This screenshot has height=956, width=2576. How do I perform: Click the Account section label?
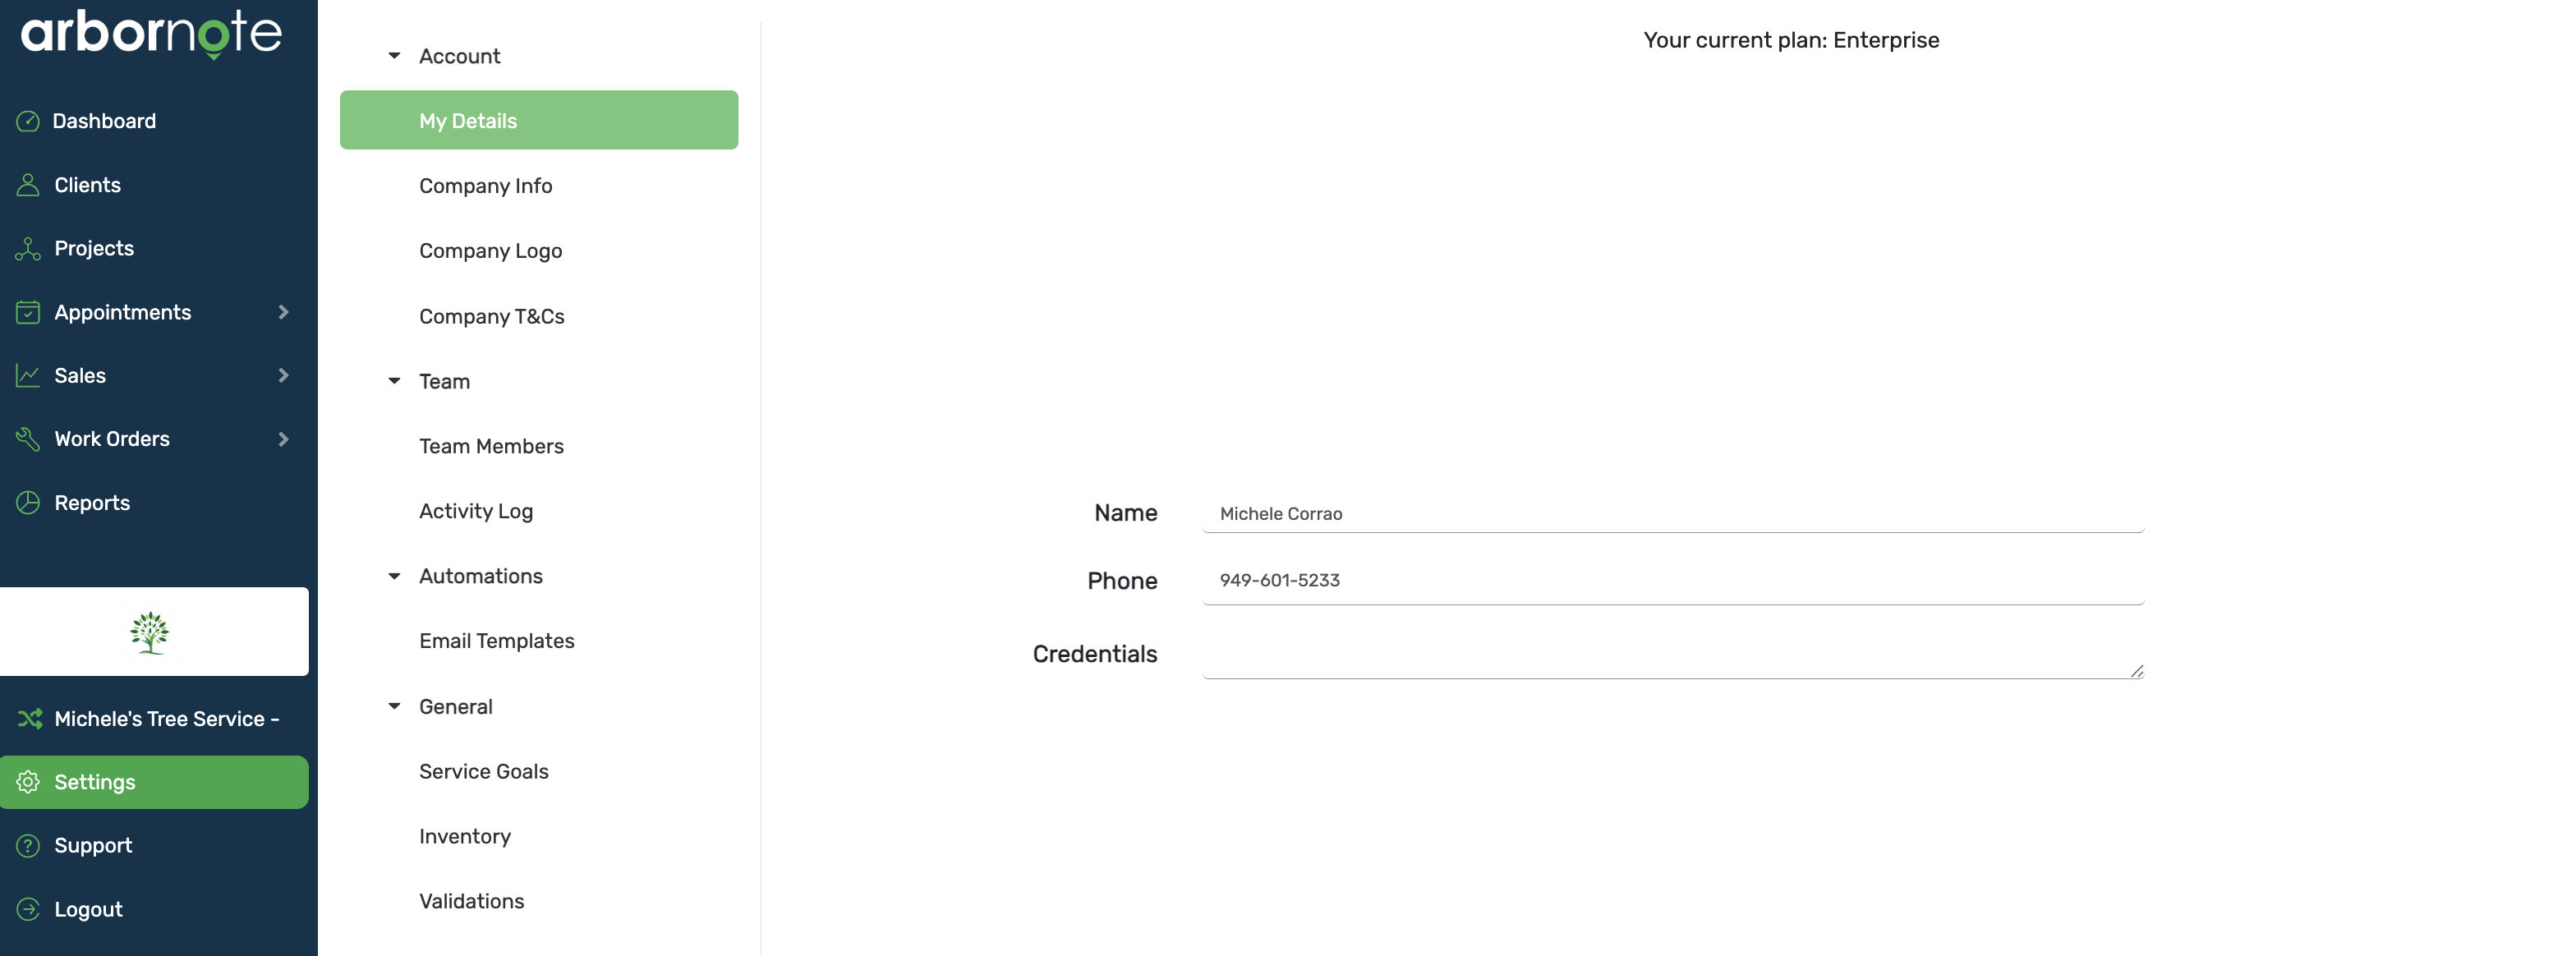459,56
